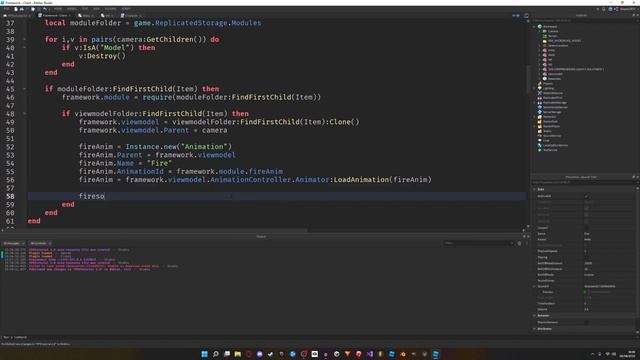Place cursor on line 58 after fireso
Image resolution: width=640 pixels, height=360 pixels.
(x=105, y=196)
